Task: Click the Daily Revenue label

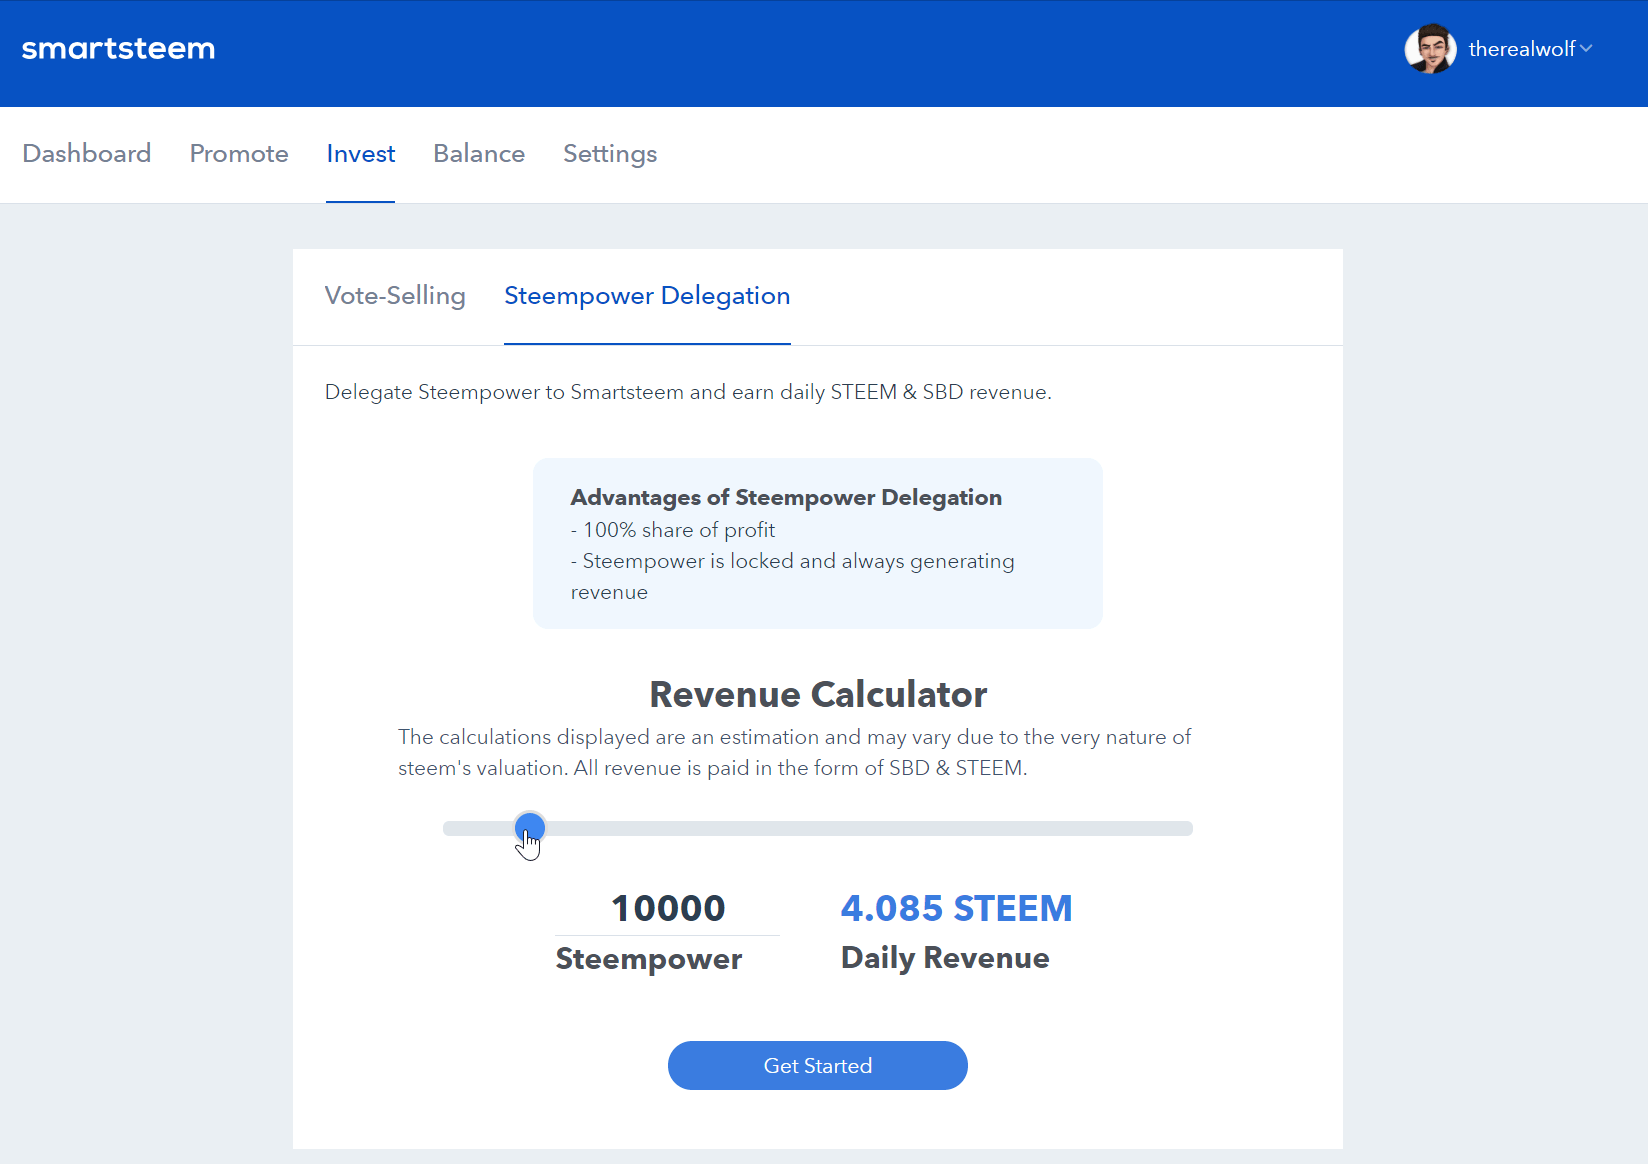Action: click(945, 958)
